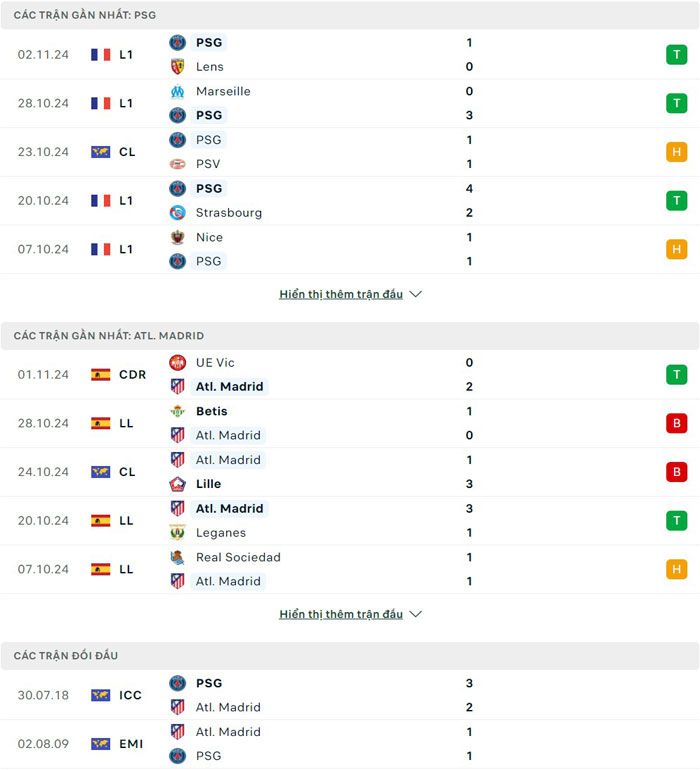Select the France flag on 28.10.24 Marseille match

[100, 103]
